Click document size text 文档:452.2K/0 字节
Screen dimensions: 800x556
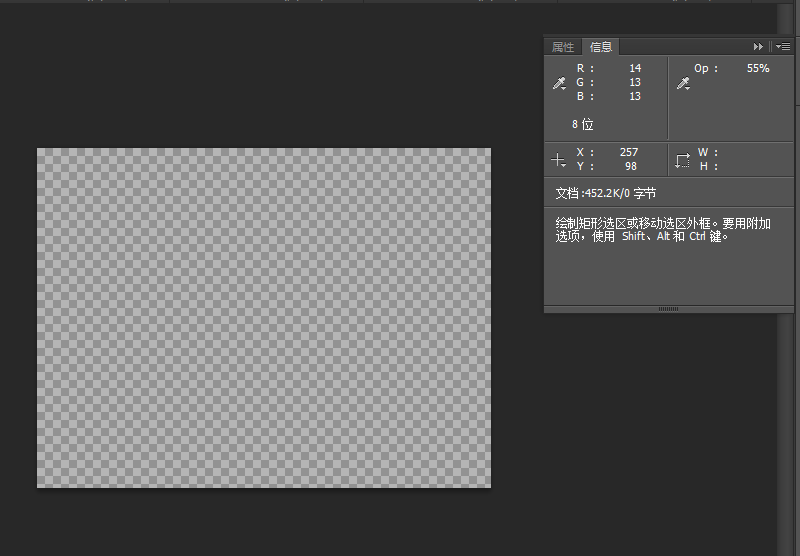pos(606,193)
